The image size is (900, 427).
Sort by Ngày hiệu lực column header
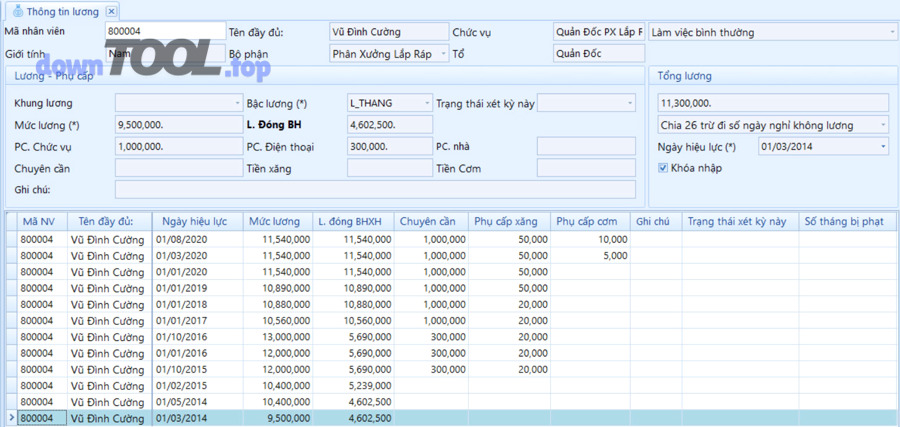[197, 221]
